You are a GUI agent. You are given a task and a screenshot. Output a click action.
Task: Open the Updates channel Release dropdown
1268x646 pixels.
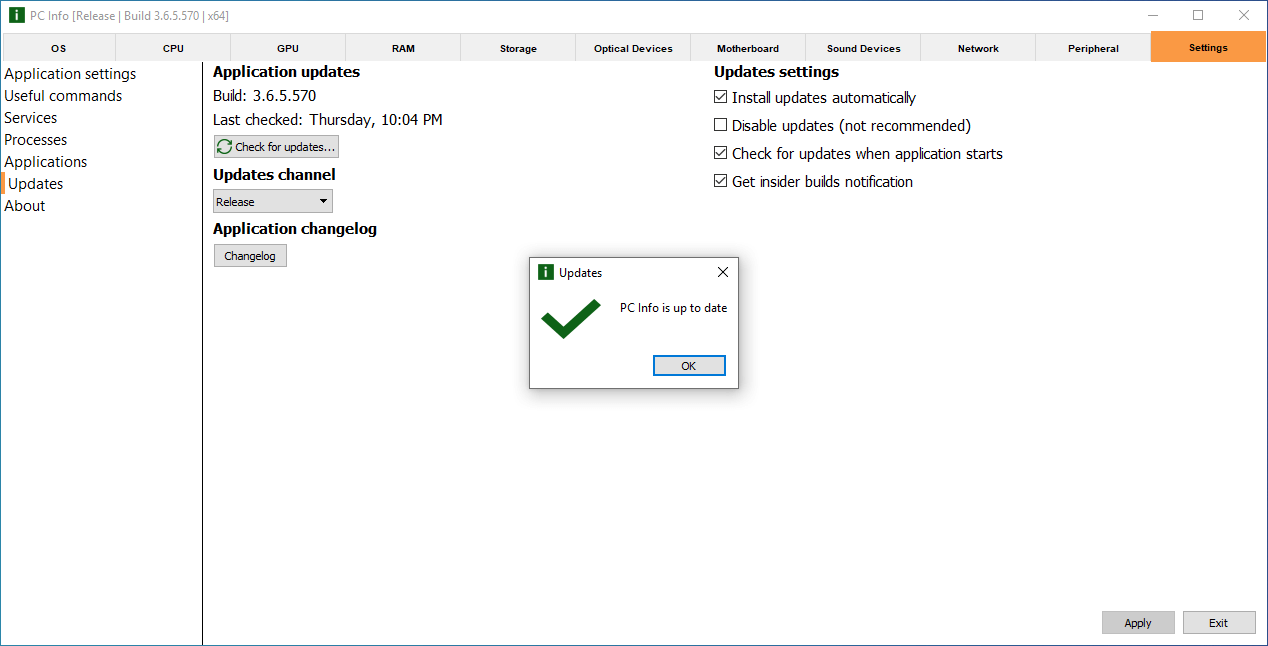coord(273,202)
